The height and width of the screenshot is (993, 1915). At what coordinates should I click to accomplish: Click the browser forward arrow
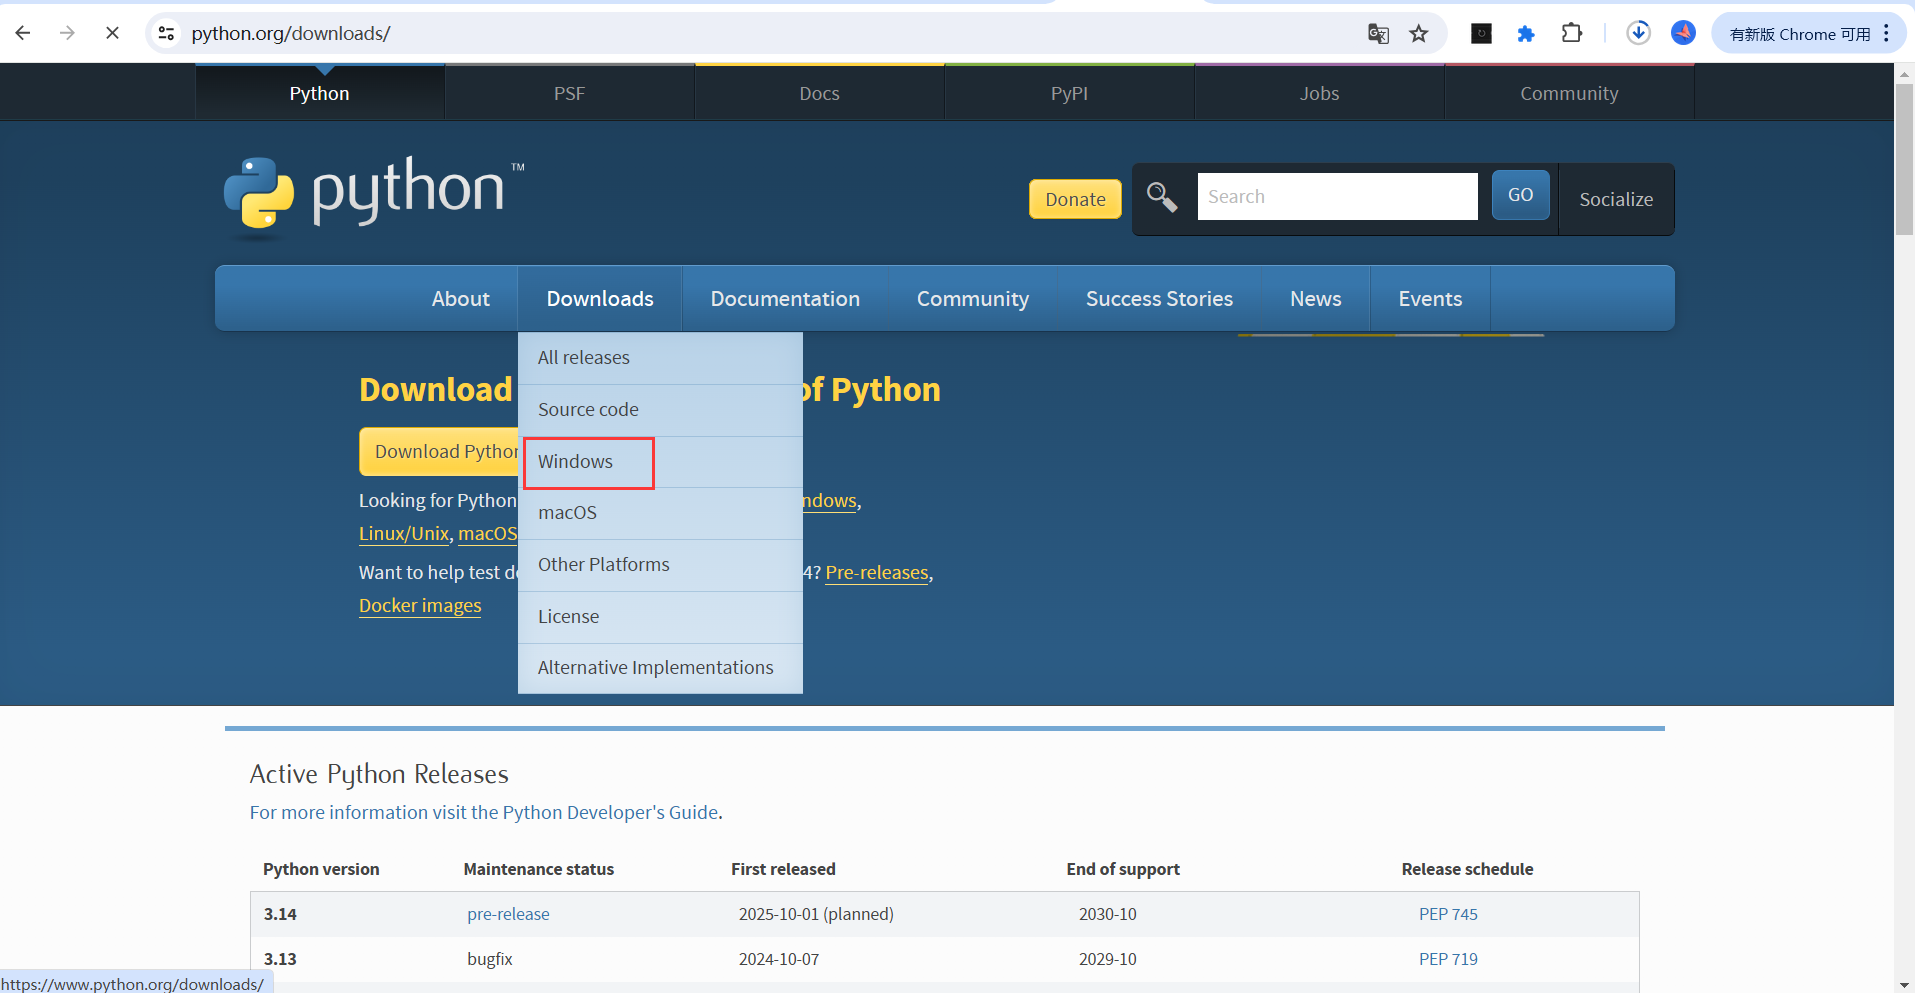click(67, 33)
